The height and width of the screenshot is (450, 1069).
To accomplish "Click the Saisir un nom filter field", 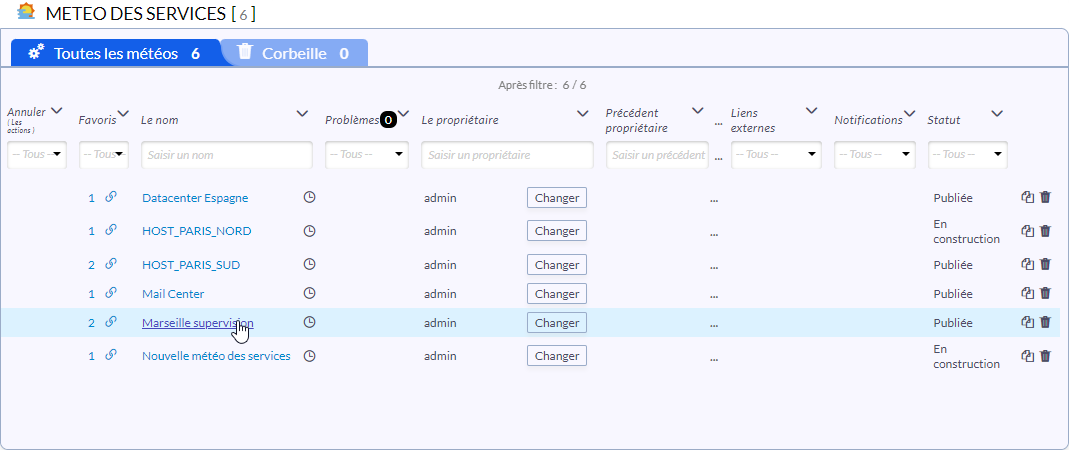I will point(227,155).
